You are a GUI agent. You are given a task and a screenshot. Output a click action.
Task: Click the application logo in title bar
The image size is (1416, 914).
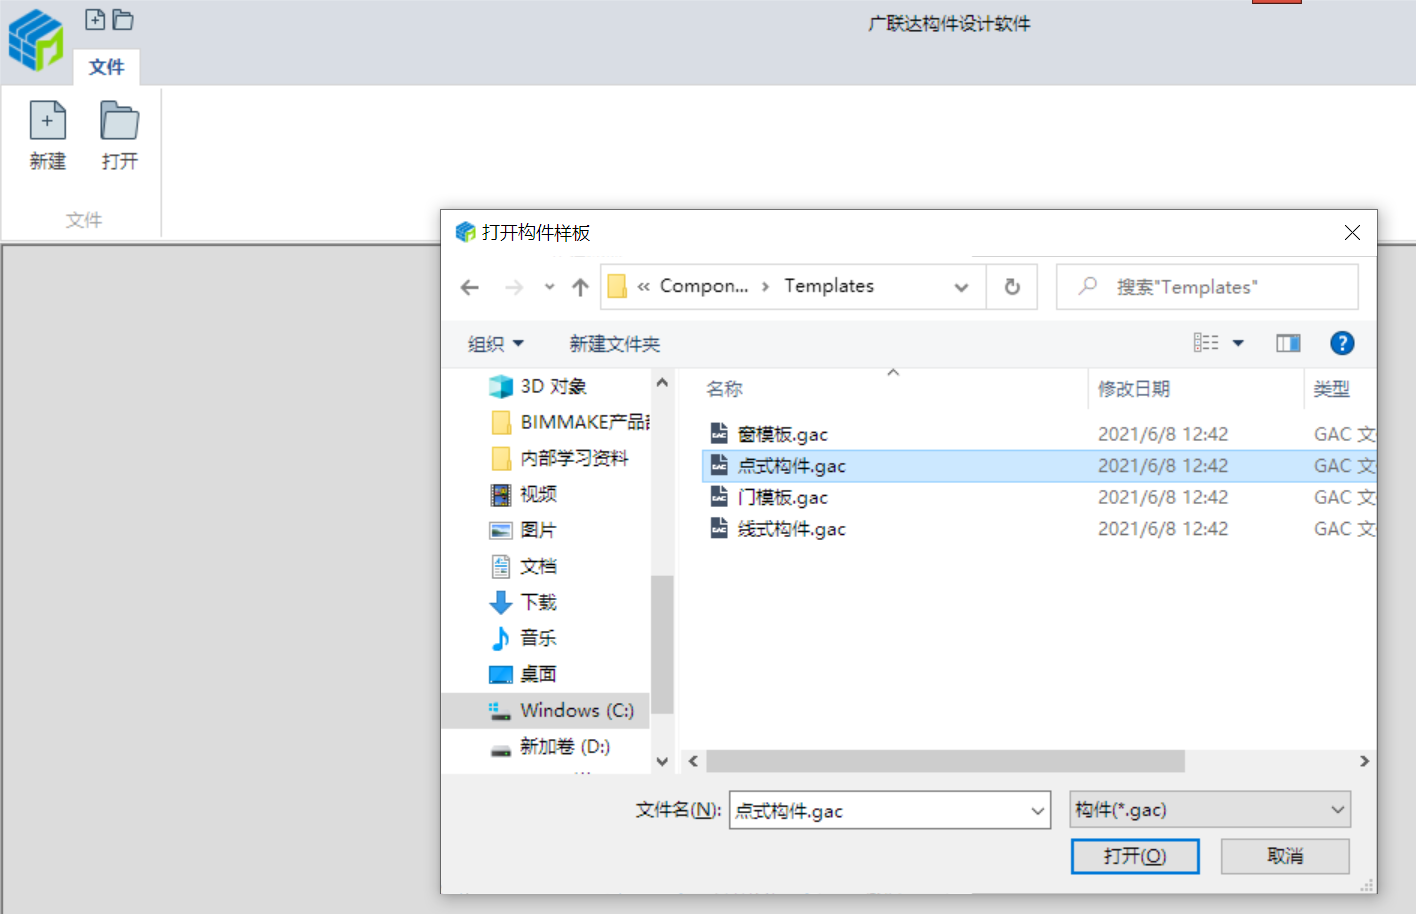coord(36,40)
